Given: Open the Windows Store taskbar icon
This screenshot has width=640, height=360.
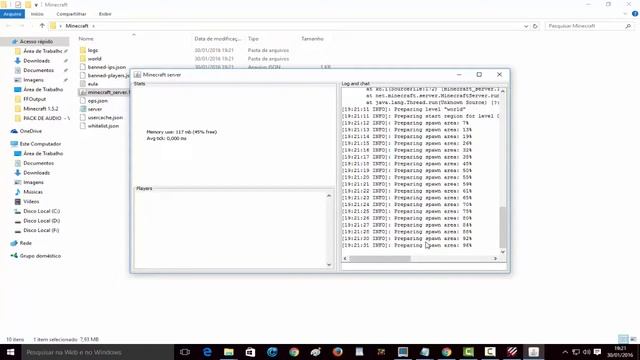Looking at the screenshot, I should click(x=250, y=352).
